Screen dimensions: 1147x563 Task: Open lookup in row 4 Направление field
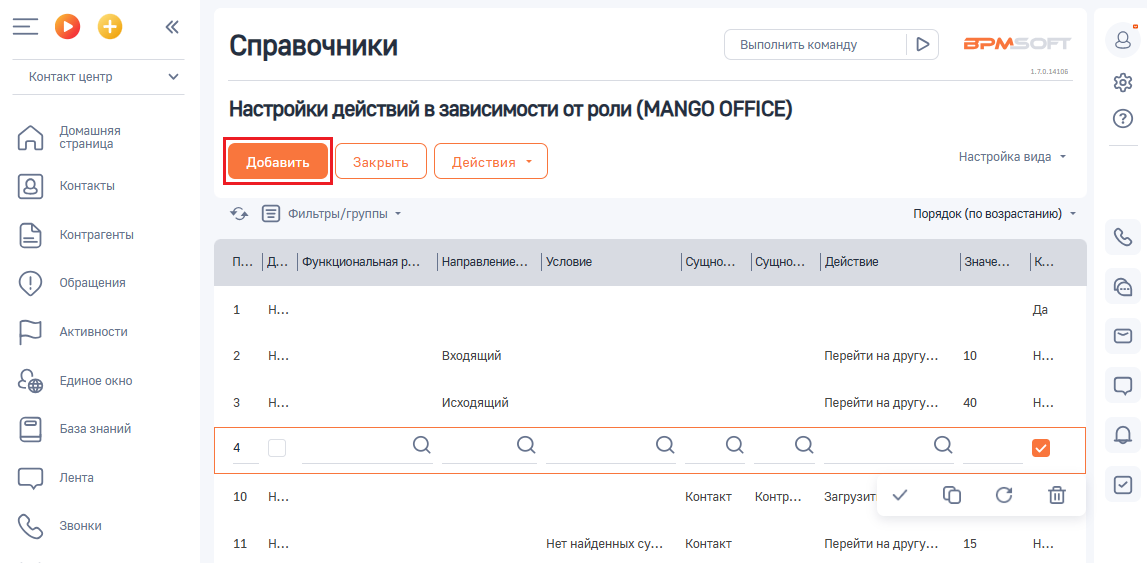point(526,445)
